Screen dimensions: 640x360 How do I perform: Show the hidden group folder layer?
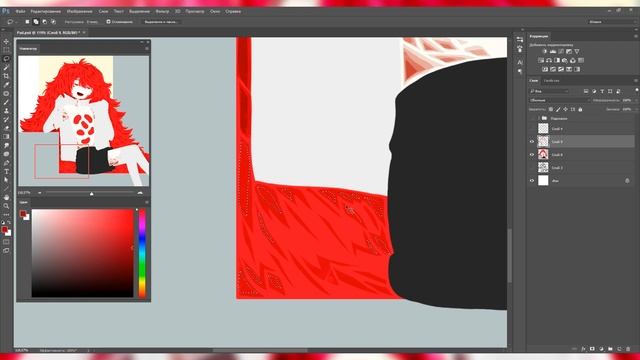coord(532,118)
